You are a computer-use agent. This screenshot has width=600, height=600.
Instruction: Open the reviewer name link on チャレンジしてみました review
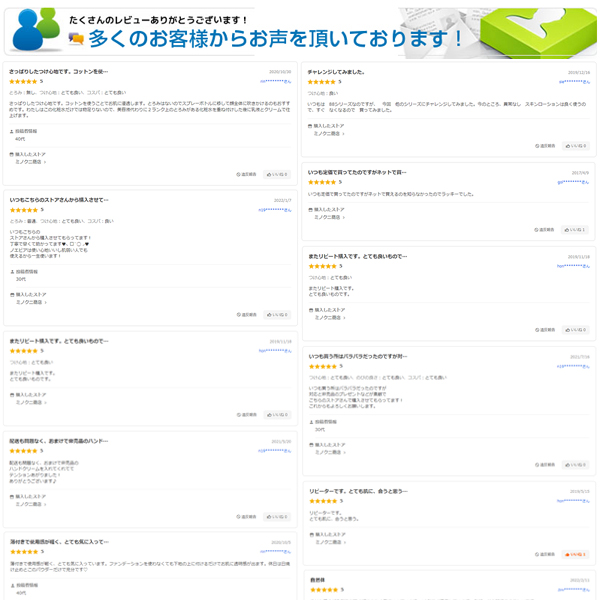tap(573, 81)
